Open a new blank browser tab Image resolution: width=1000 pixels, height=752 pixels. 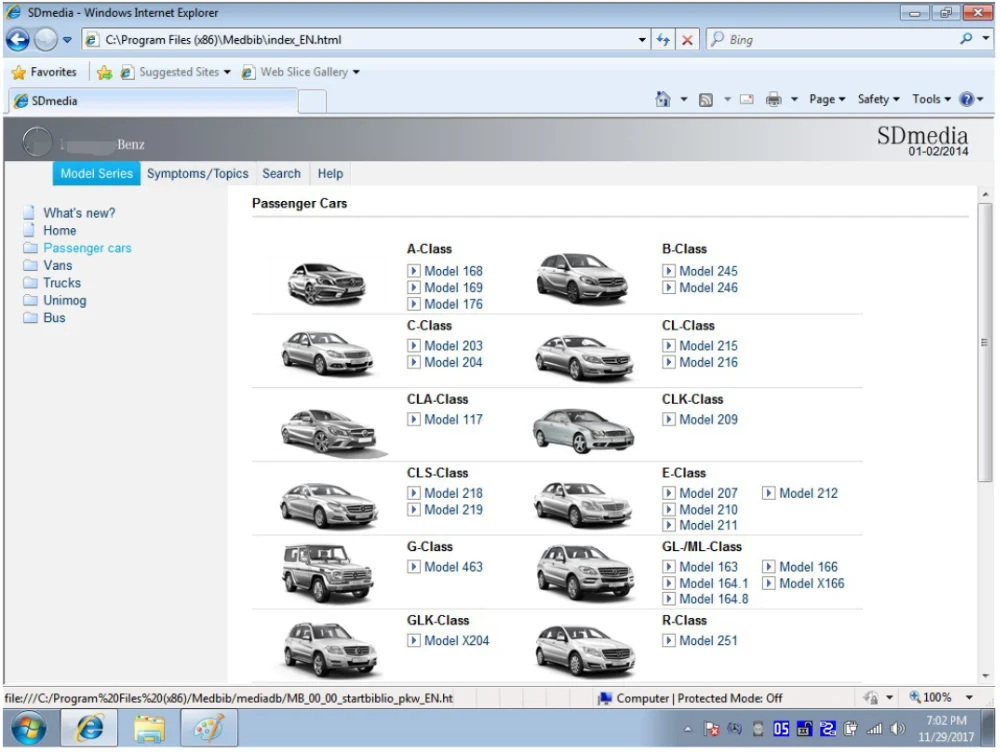(312, 101)
